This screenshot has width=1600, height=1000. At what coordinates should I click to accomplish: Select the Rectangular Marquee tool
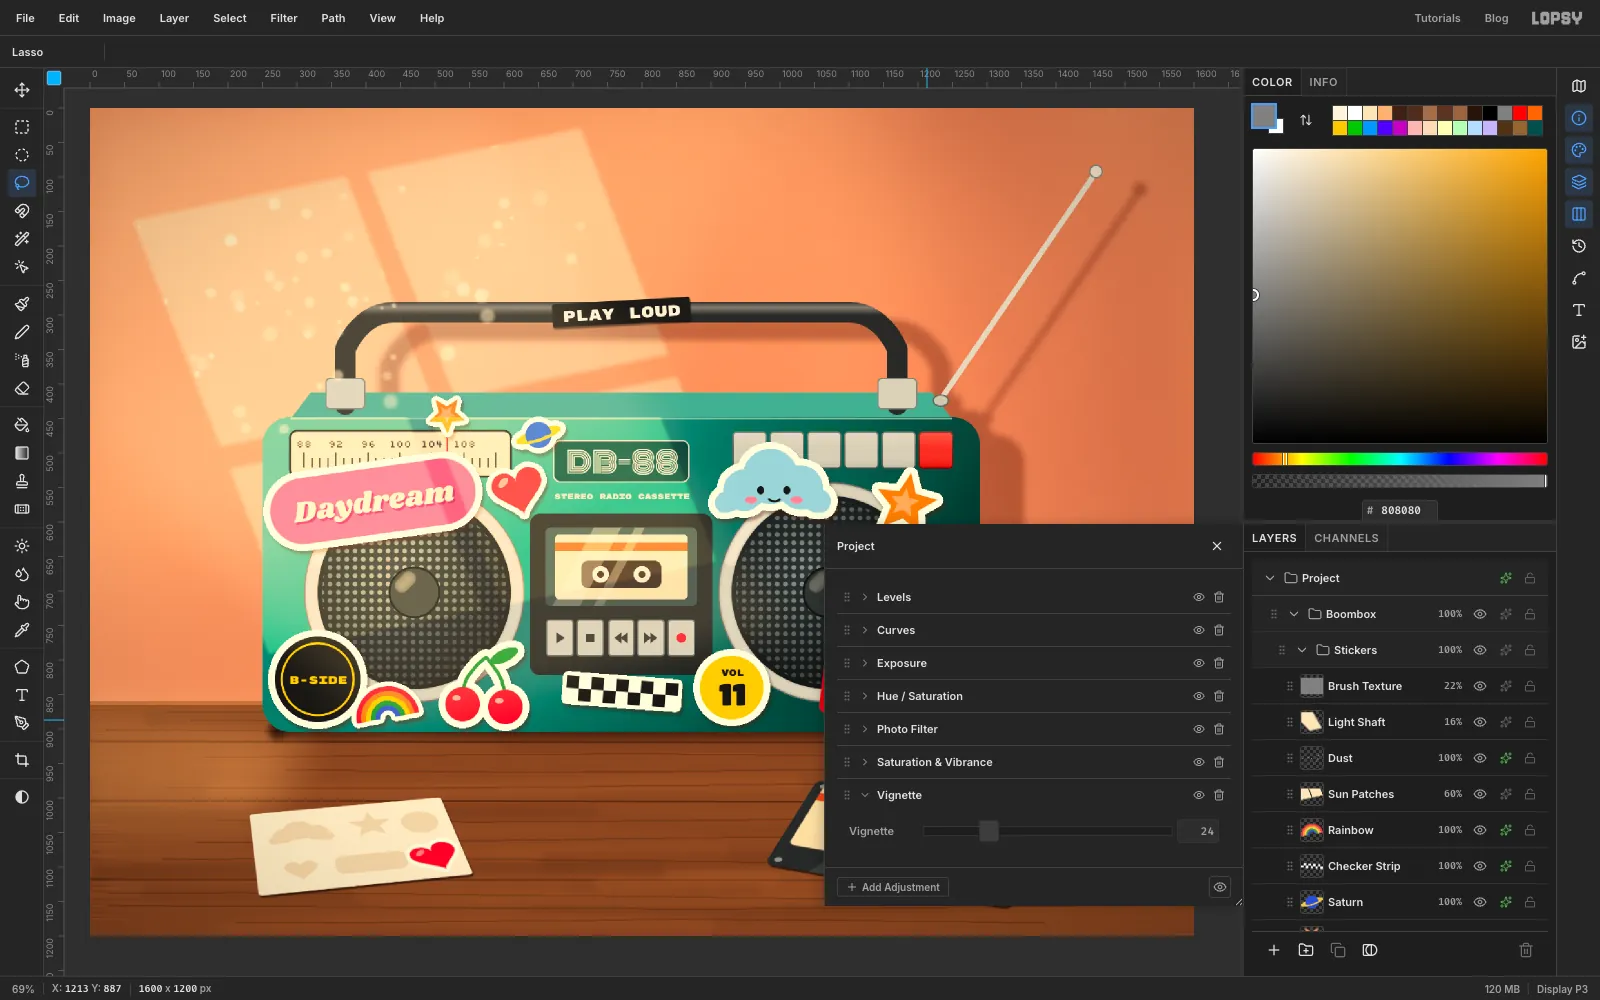pos(22,127)
